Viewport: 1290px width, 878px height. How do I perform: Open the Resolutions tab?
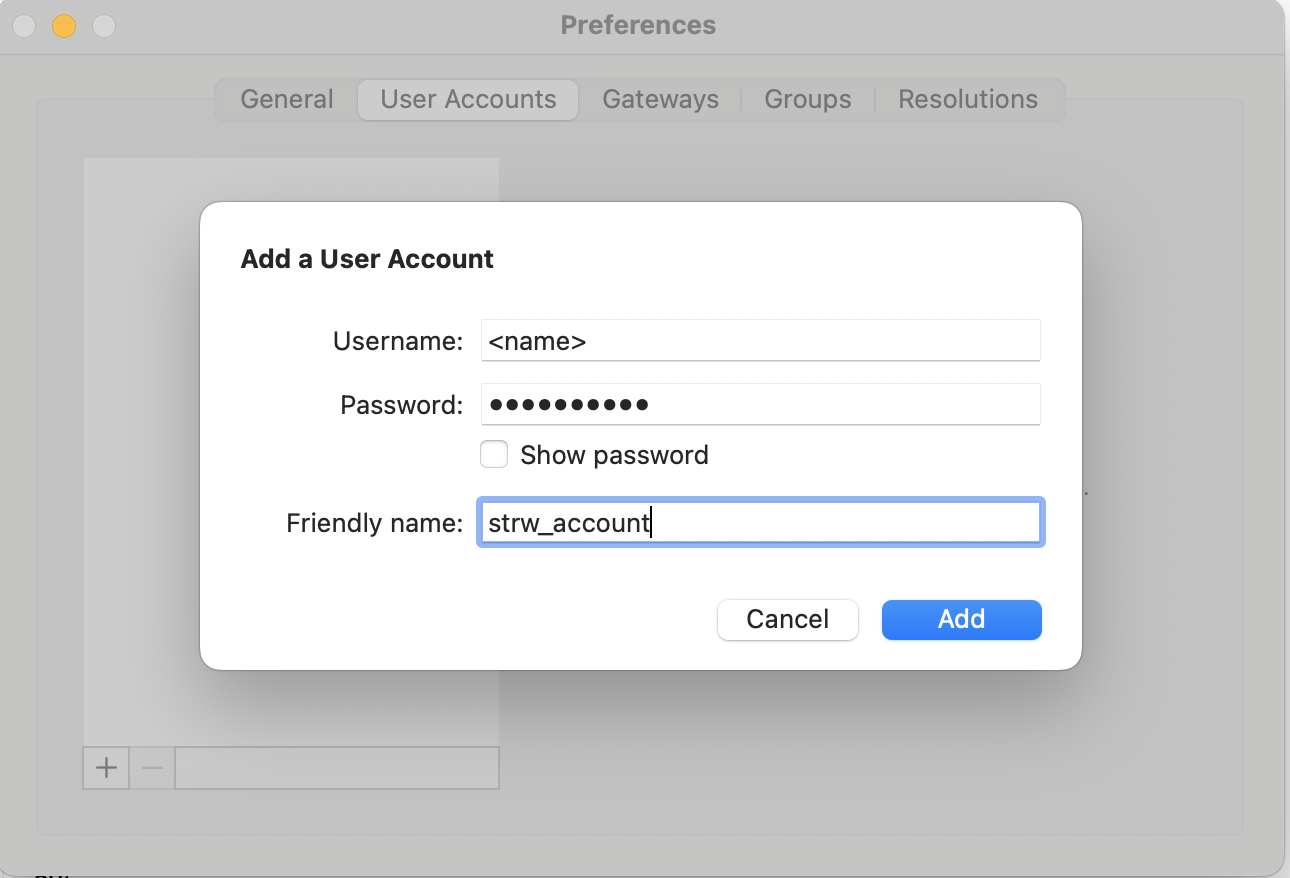(x=968, y=100)
